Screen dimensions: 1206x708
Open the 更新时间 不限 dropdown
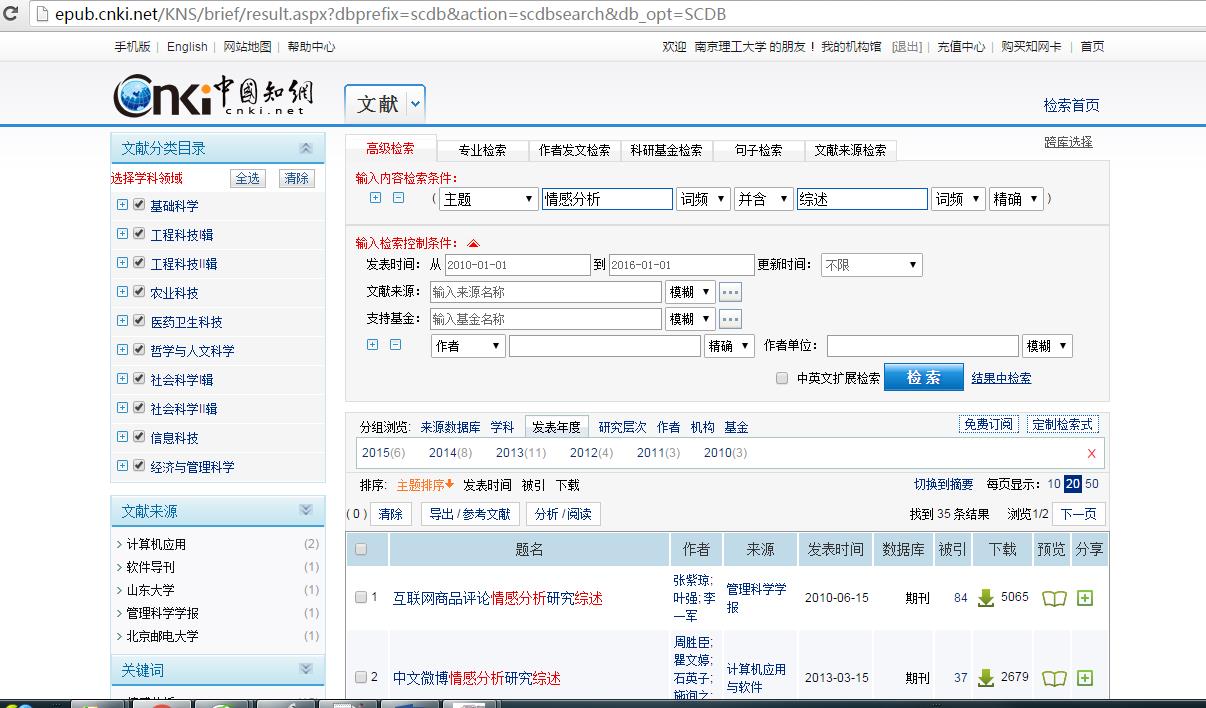click(x=871, y=265)
